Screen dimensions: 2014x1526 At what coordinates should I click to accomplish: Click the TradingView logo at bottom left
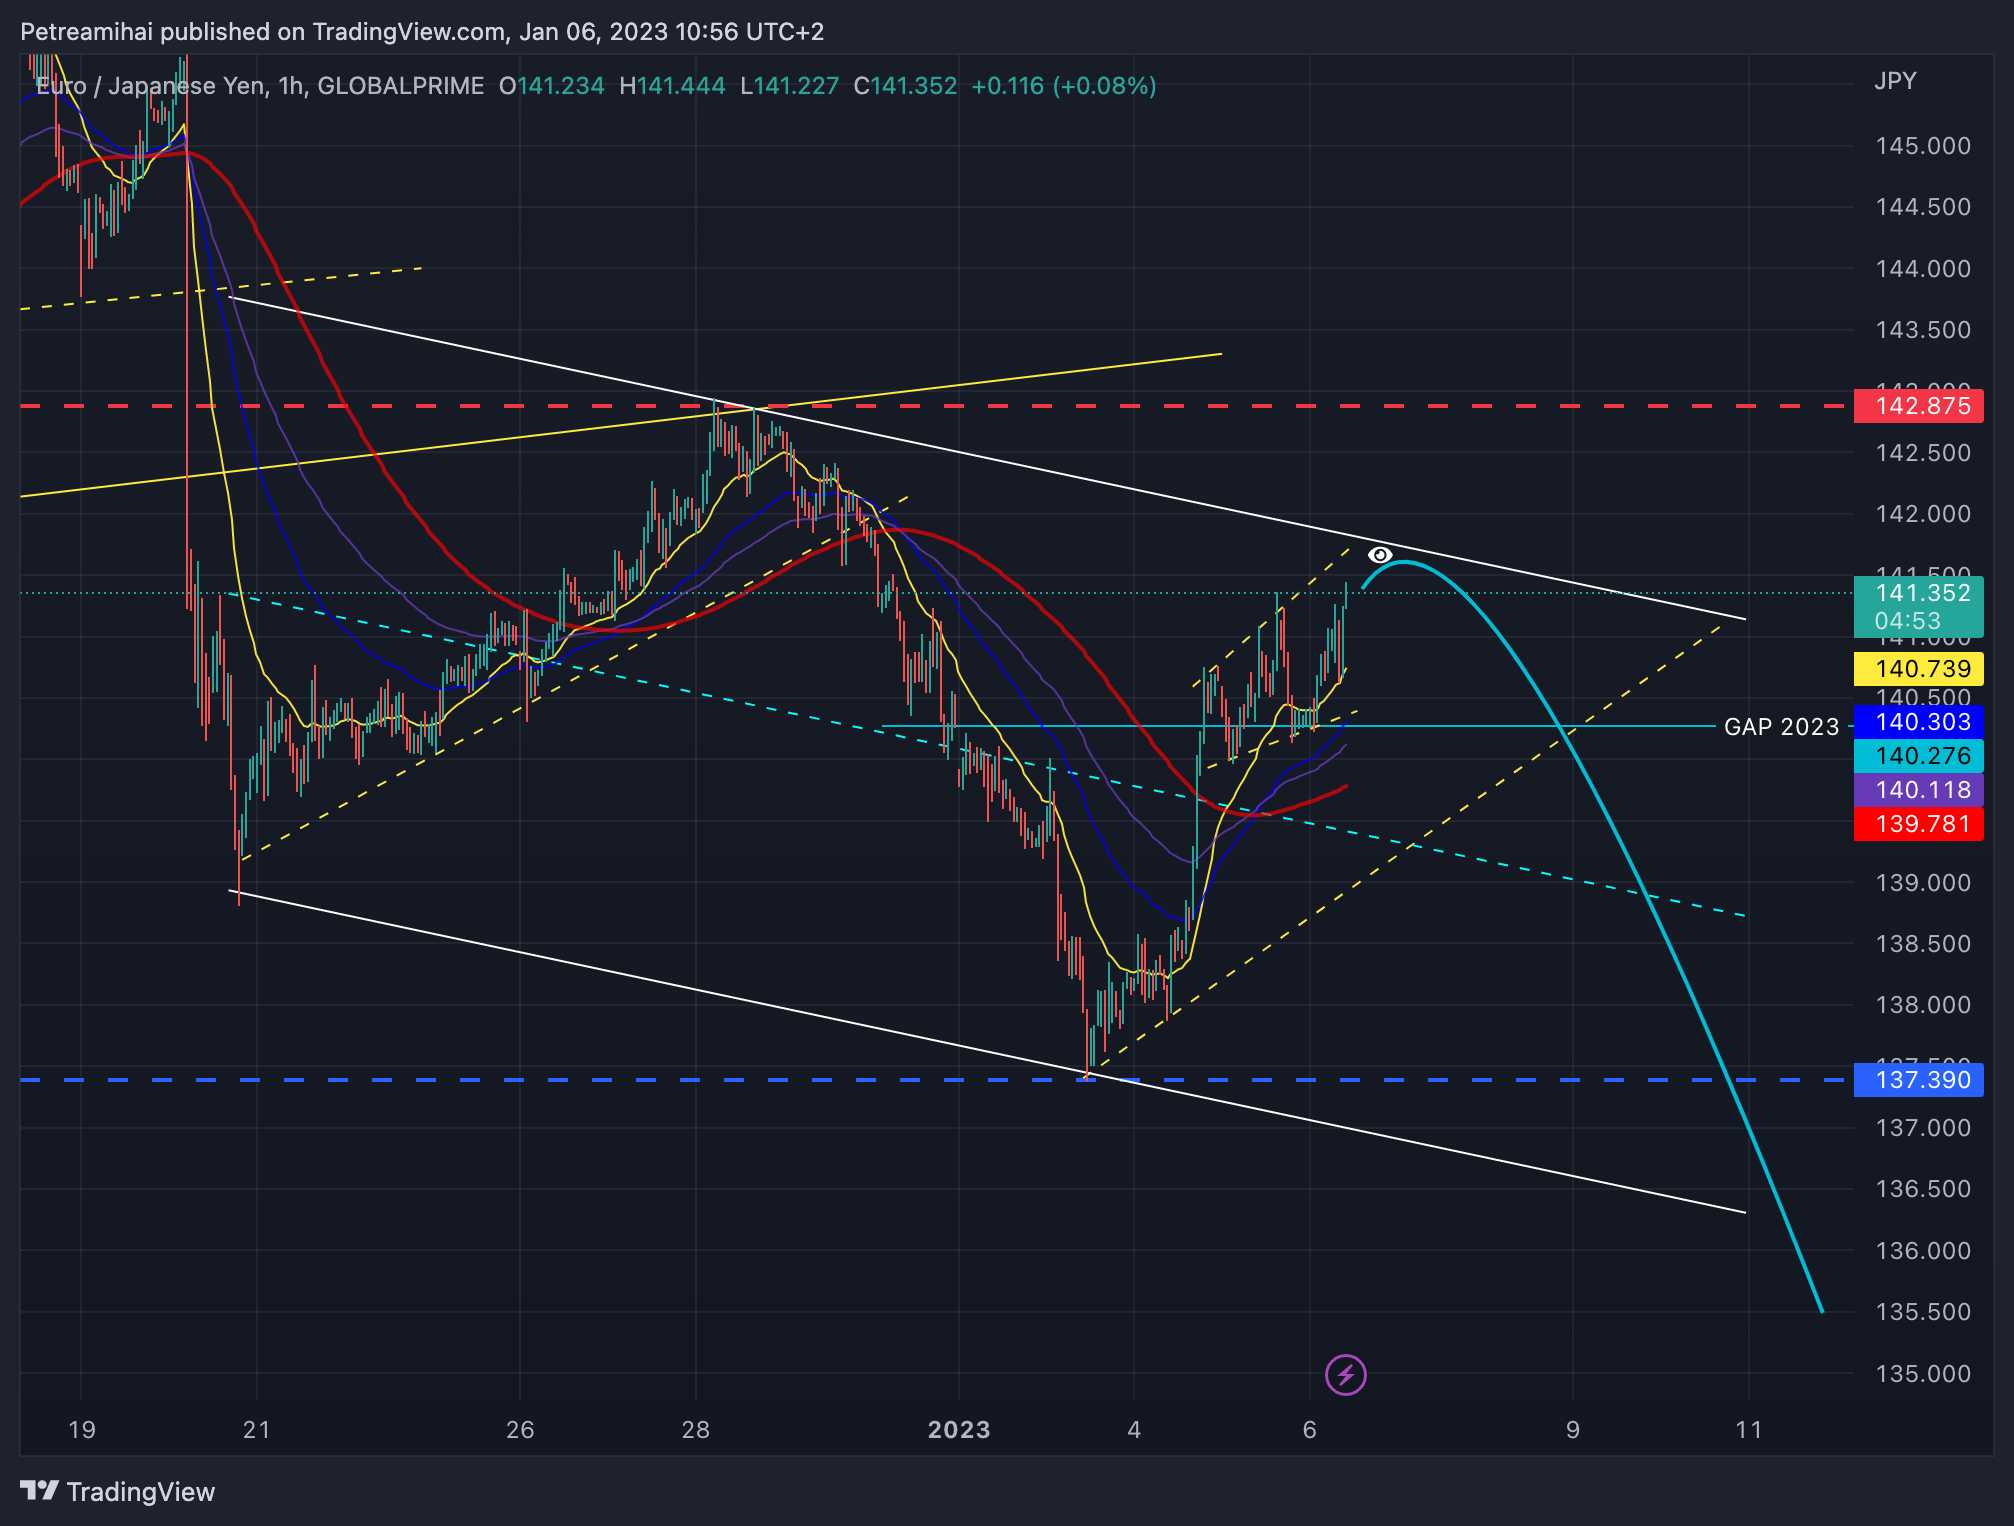(118, 1491)
